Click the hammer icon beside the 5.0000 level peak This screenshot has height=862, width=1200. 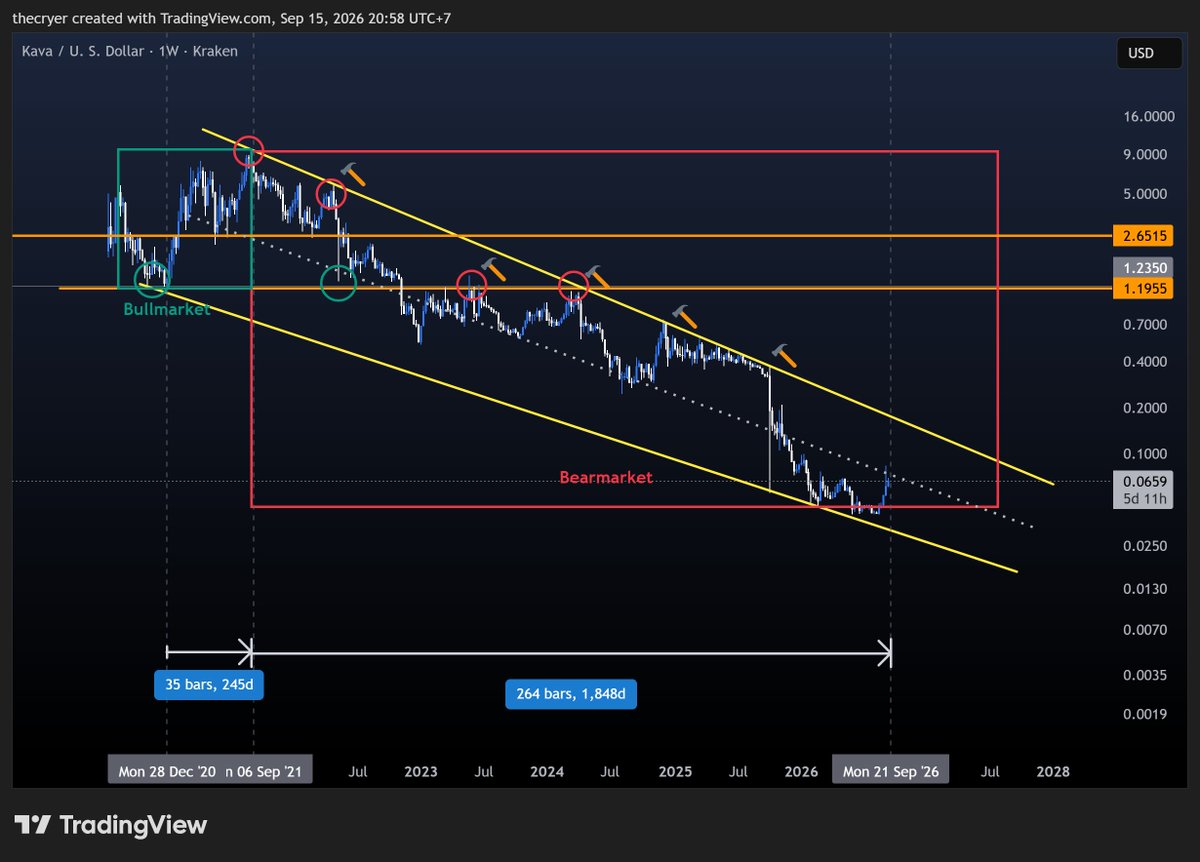[x=352, y=175]
